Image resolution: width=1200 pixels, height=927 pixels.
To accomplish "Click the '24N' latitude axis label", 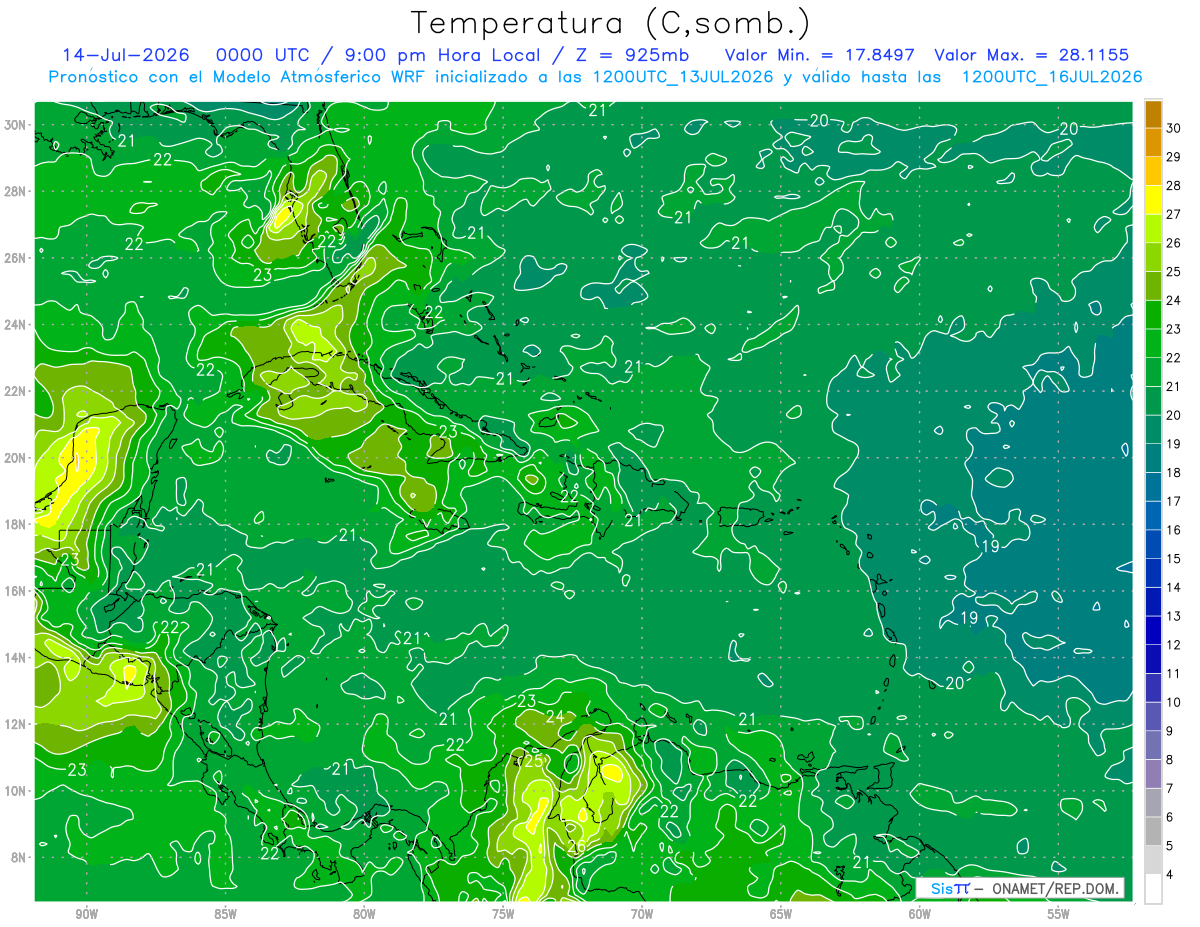I will (x=17, y=325).
